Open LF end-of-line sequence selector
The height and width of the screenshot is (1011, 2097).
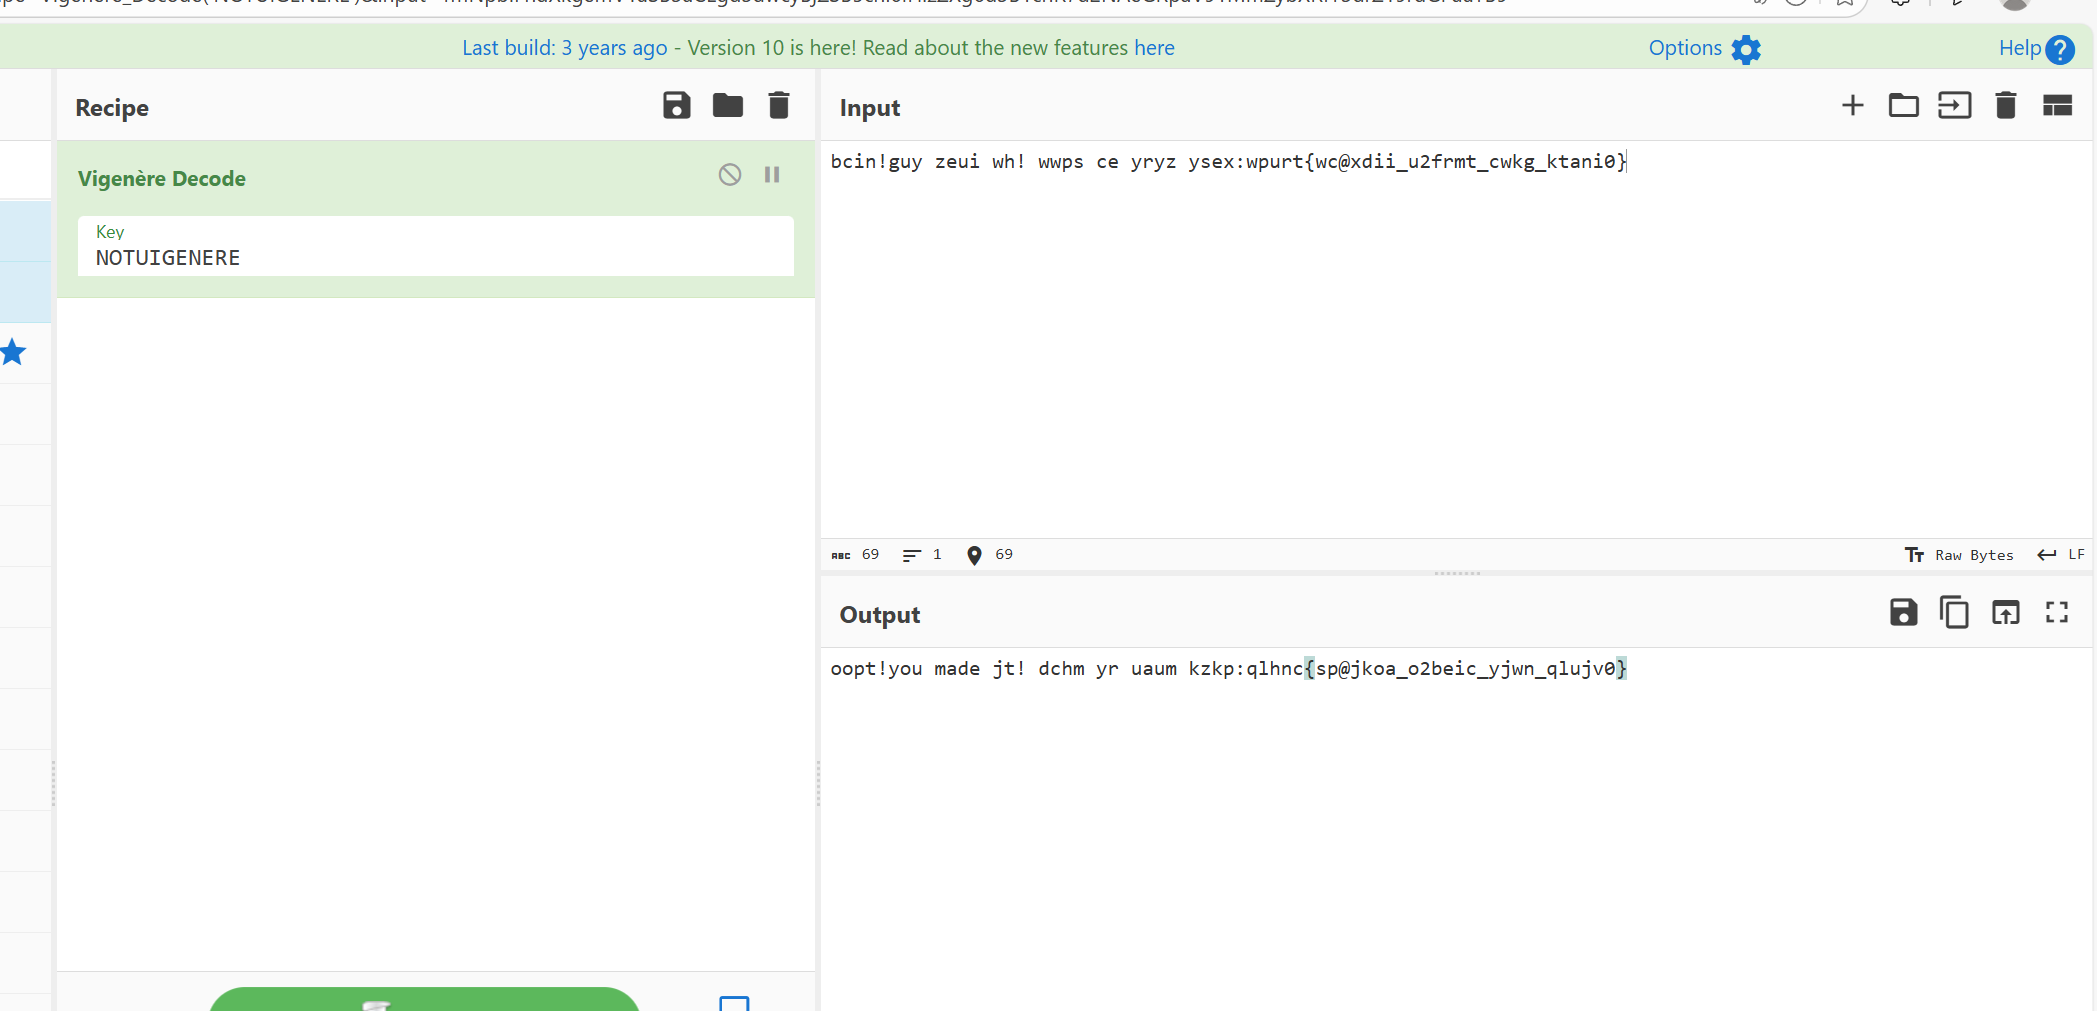click(2062, 555)
